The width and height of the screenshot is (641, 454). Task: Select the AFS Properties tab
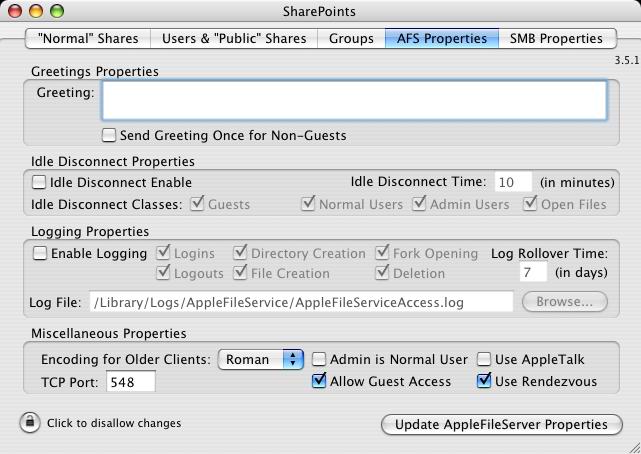(440, 39)
